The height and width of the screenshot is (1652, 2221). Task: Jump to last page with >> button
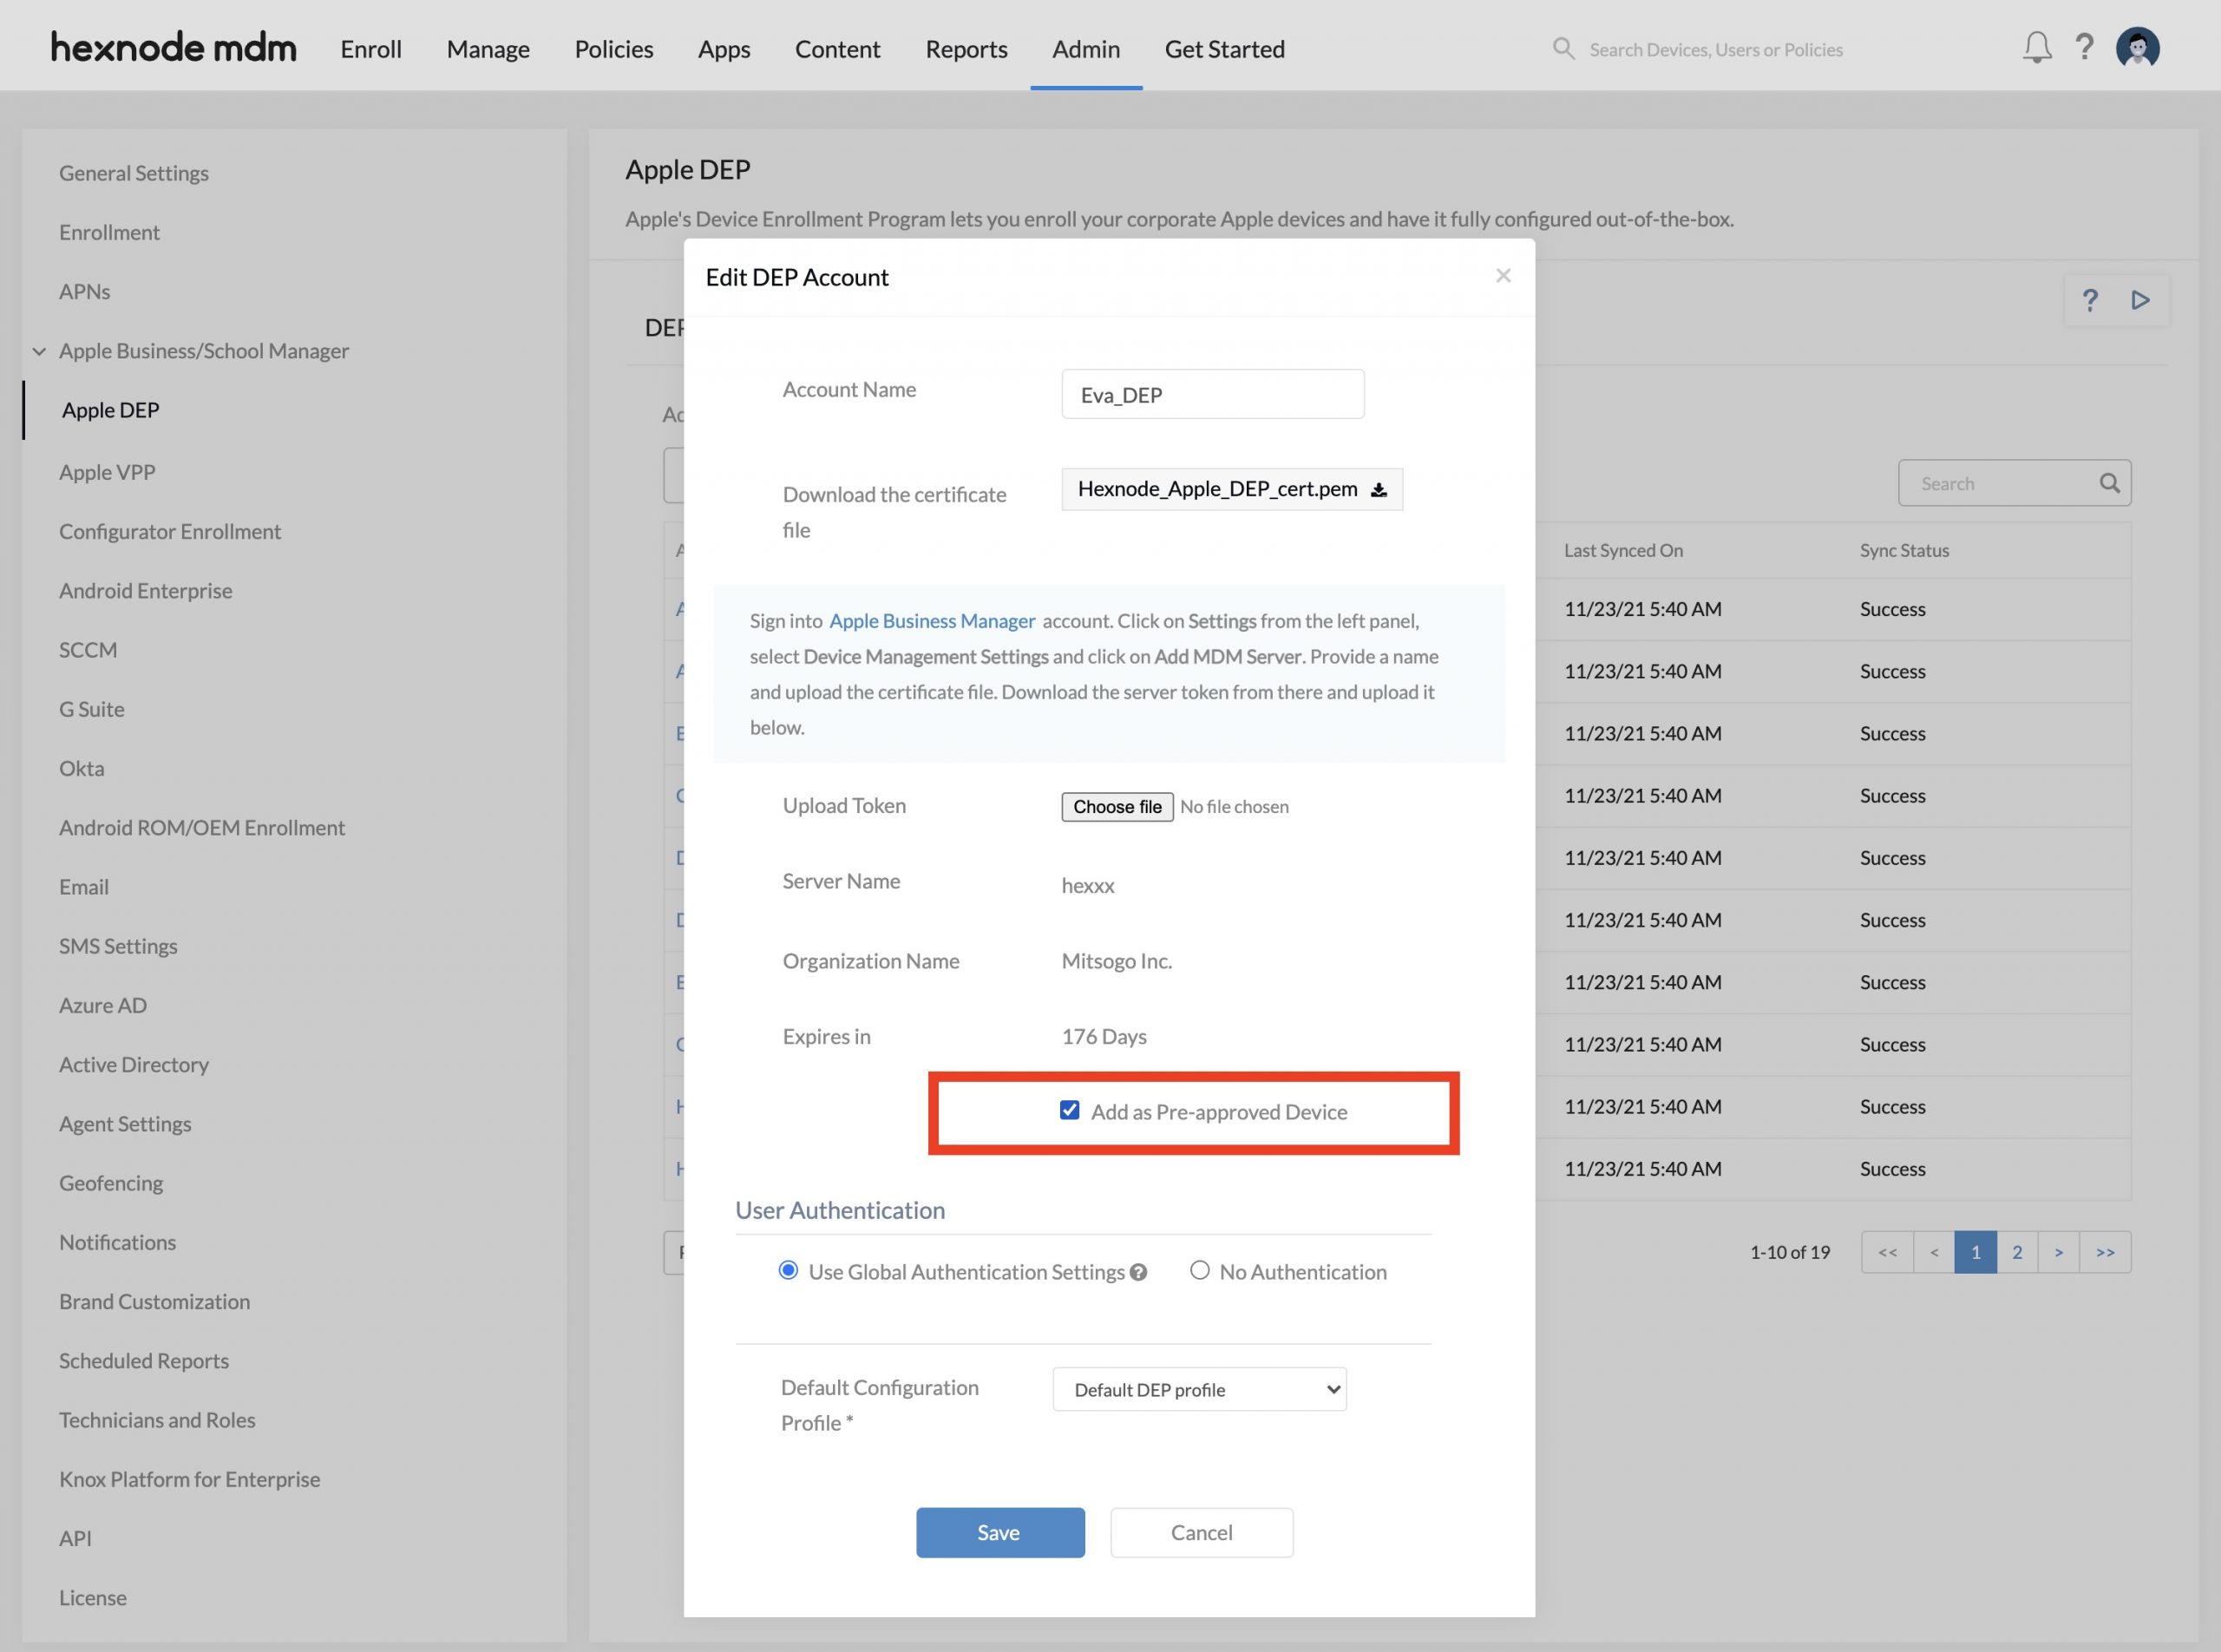tap(2105, 1252)
